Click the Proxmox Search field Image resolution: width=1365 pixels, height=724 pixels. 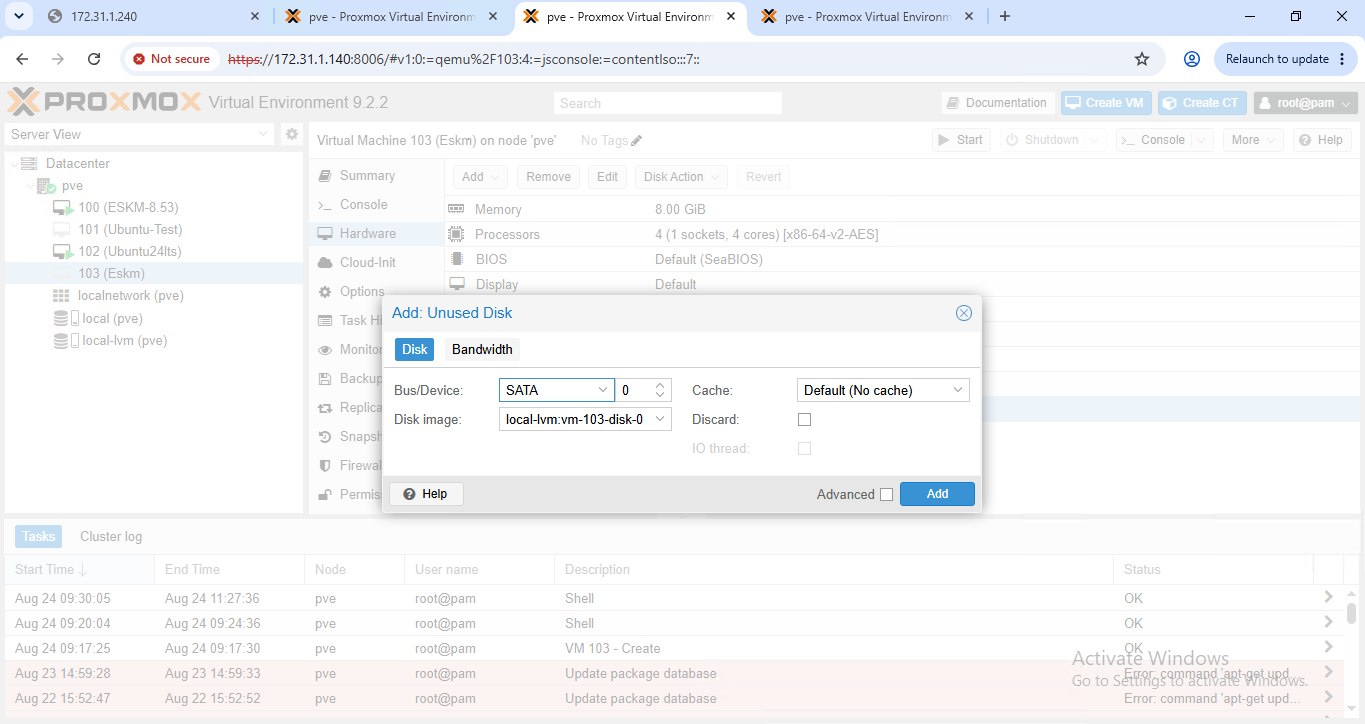click(x=668, y=103)
